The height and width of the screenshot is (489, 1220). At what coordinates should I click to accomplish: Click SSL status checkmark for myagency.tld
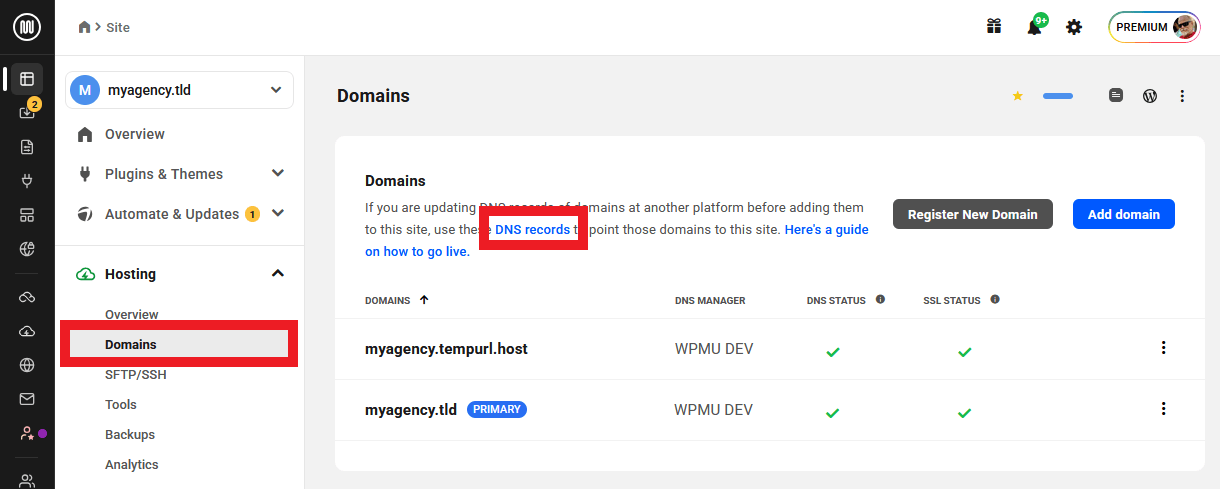point(965,412)
